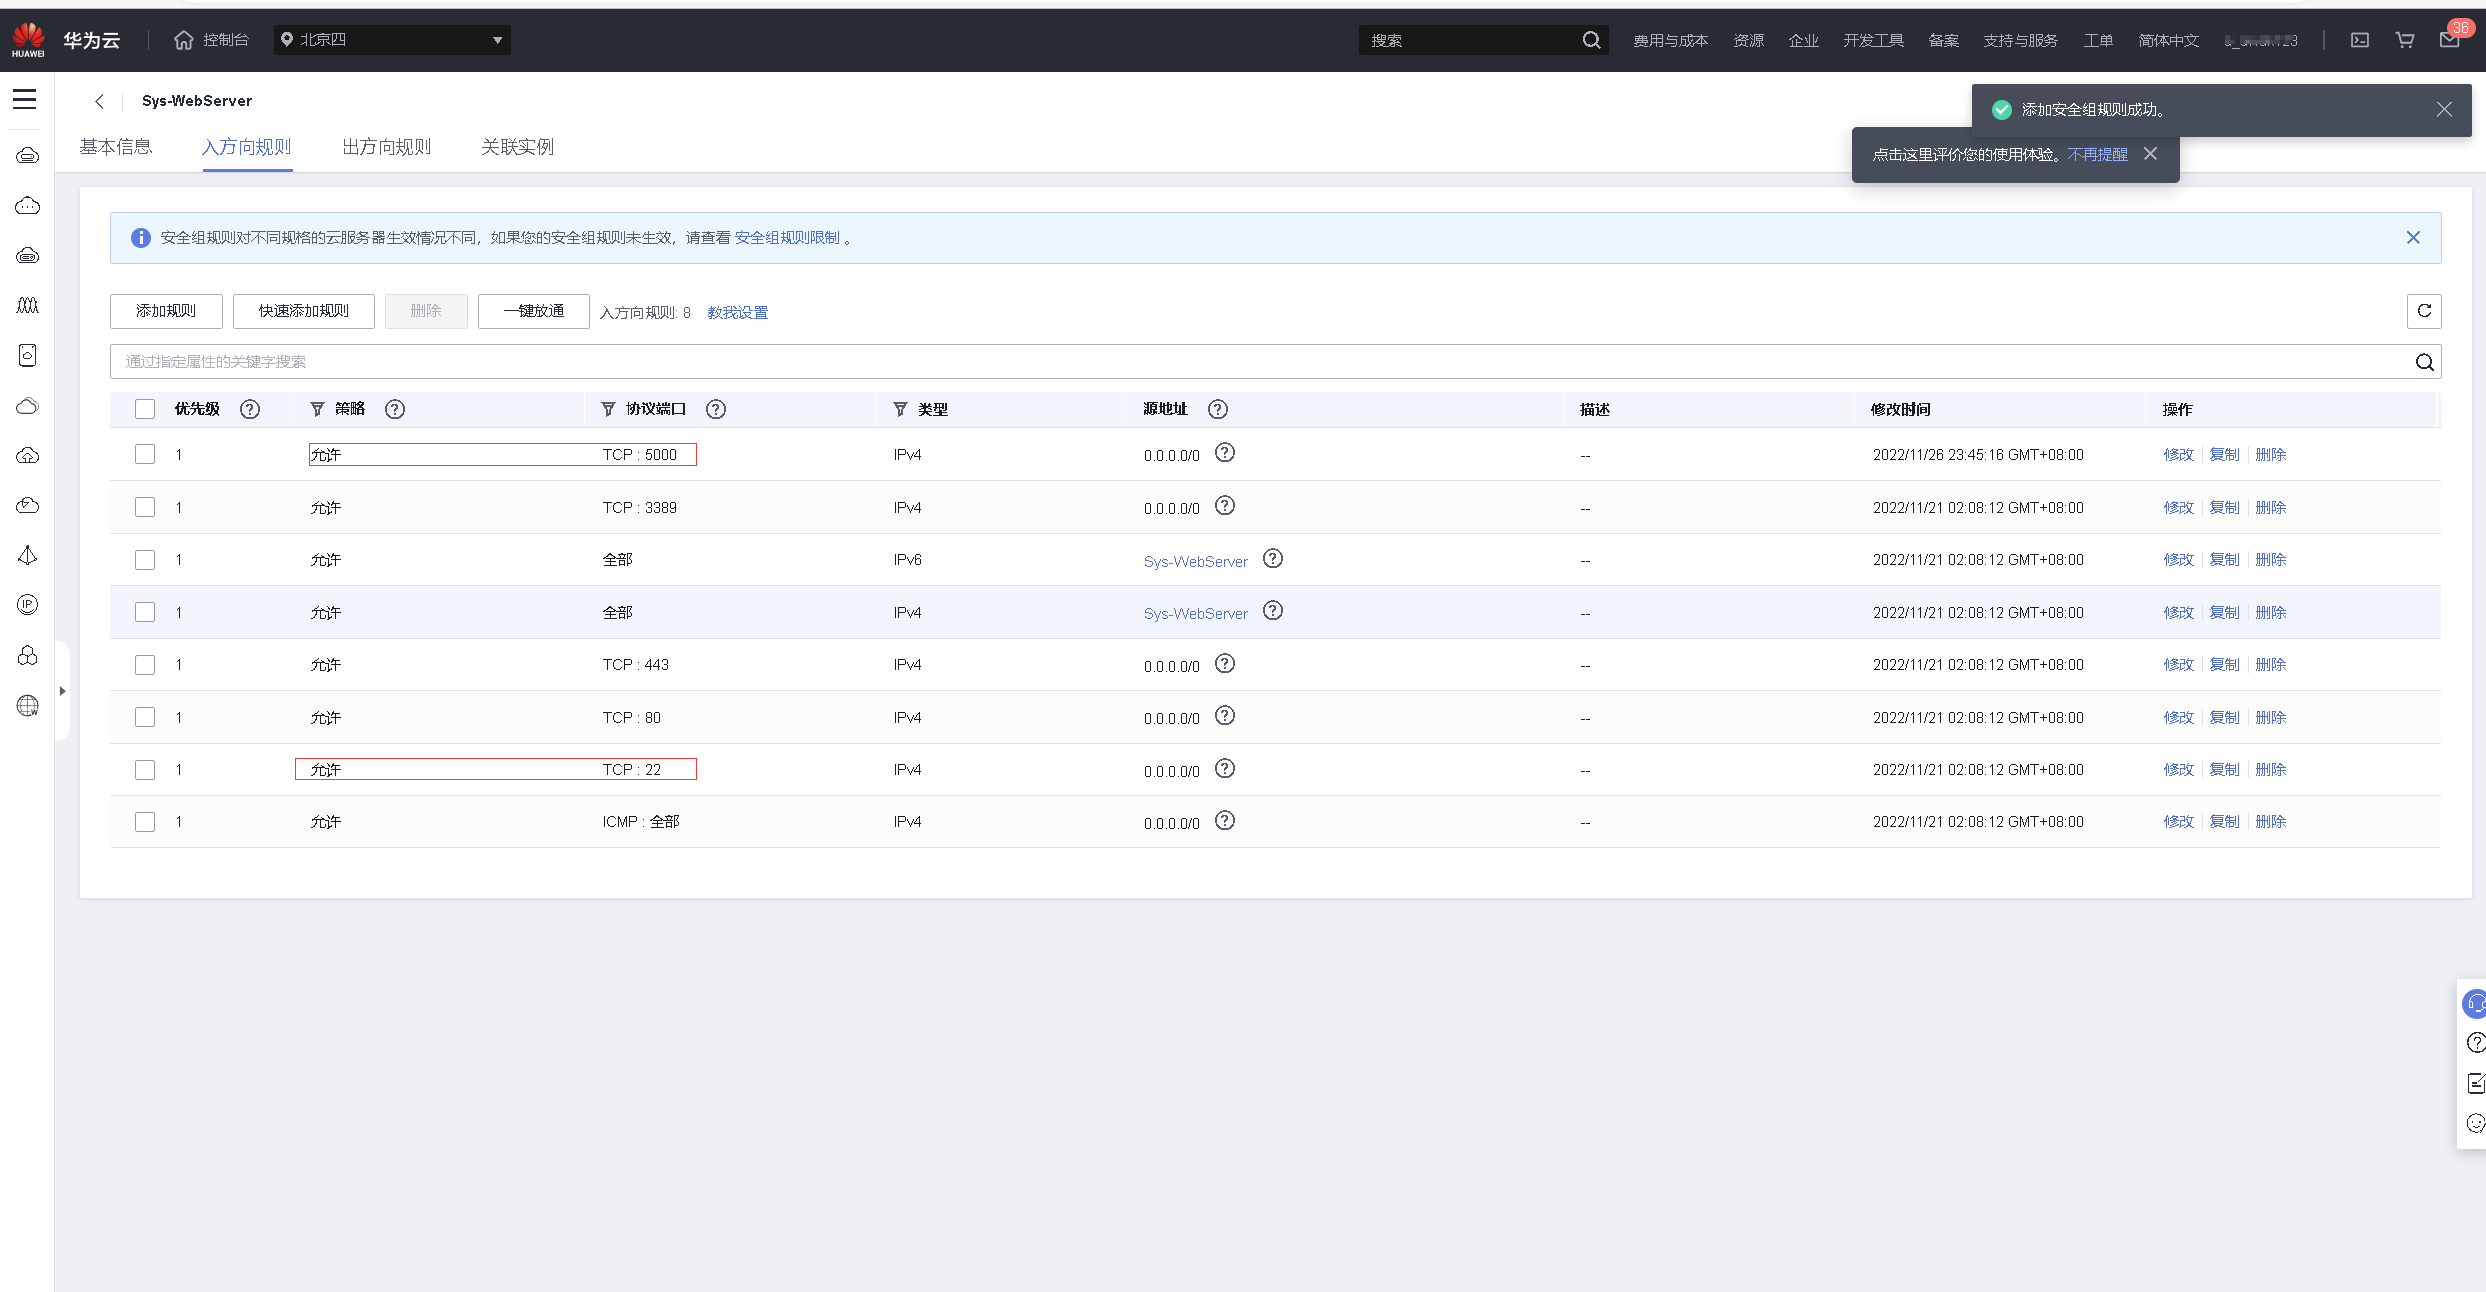This screenshot has height=1292, width=2486.
Task: Click the back arrow beside Sys-WebServer
Action: (x=99, y=101)
